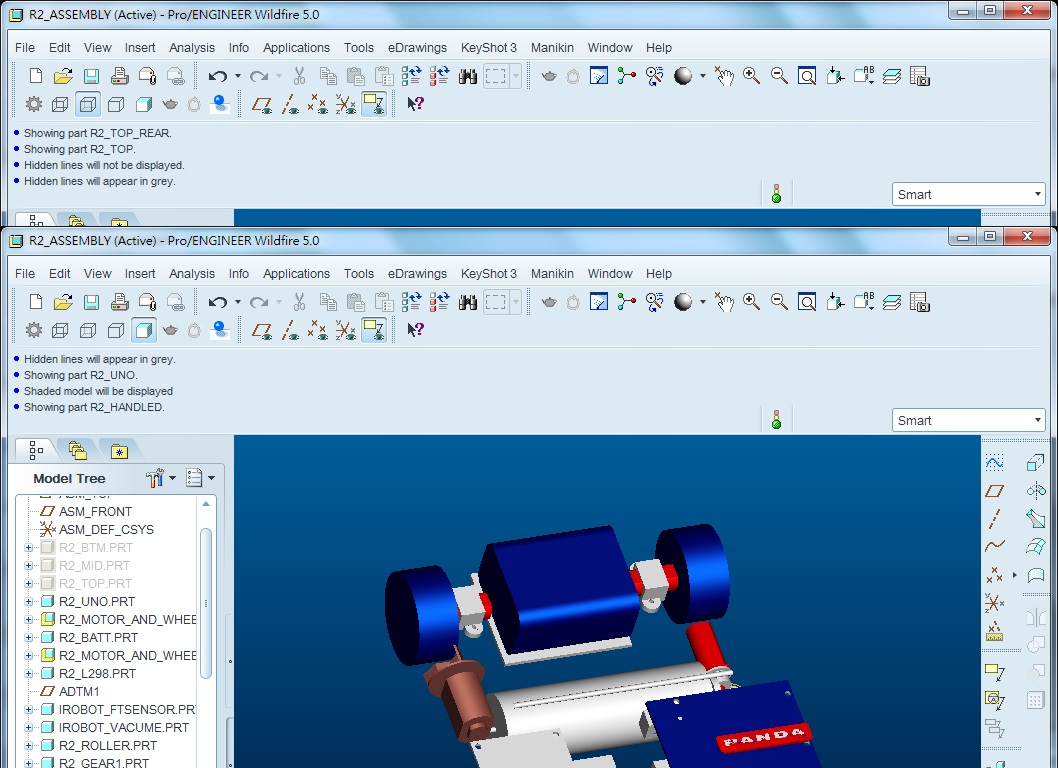Click the context help arrow in the front window

pyautogui.click(x=415, y=330)
